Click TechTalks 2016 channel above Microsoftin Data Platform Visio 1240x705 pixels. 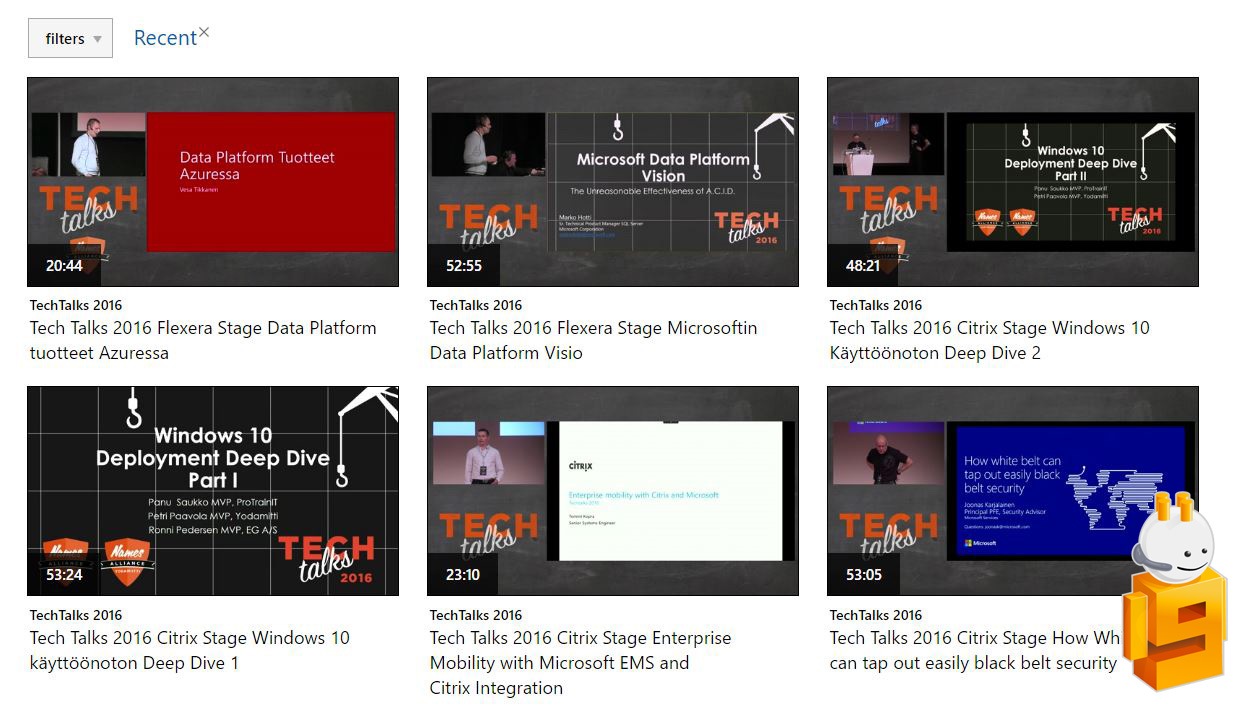pos(476,305)
